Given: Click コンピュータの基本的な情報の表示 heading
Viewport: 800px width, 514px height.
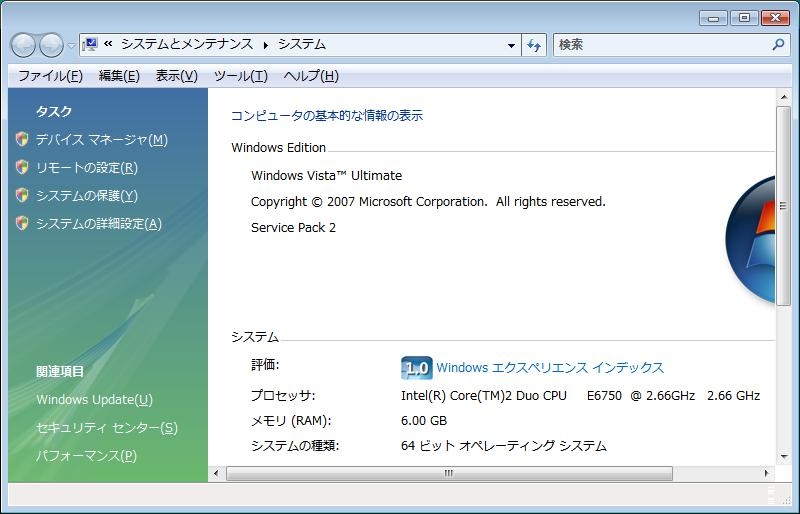Looking at the screenshot, I should (x=327, y=115).
